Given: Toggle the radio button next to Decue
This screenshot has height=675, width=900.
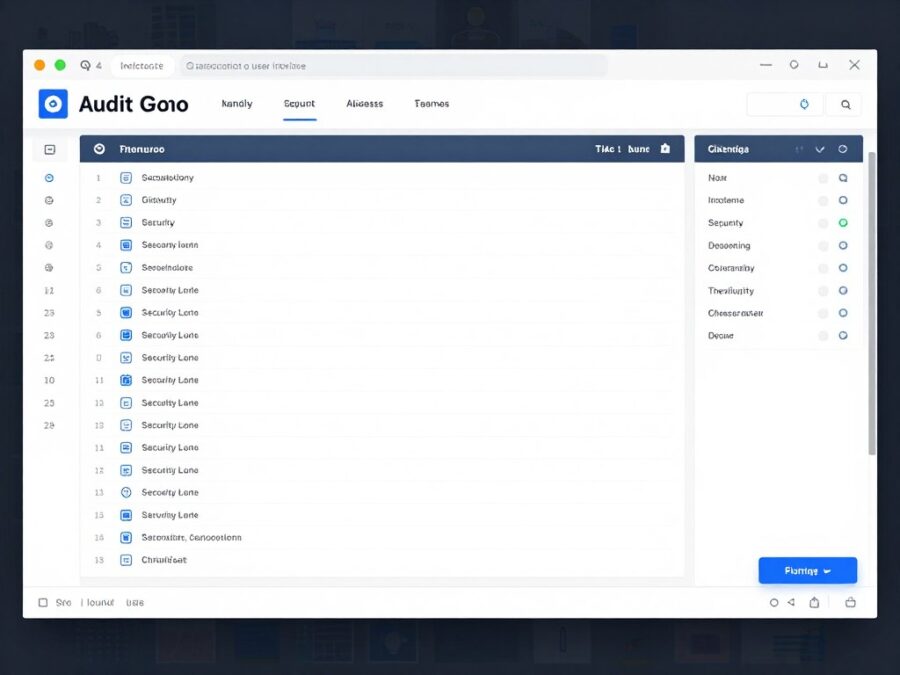Looking at the screenshot, I should [842, 335].
